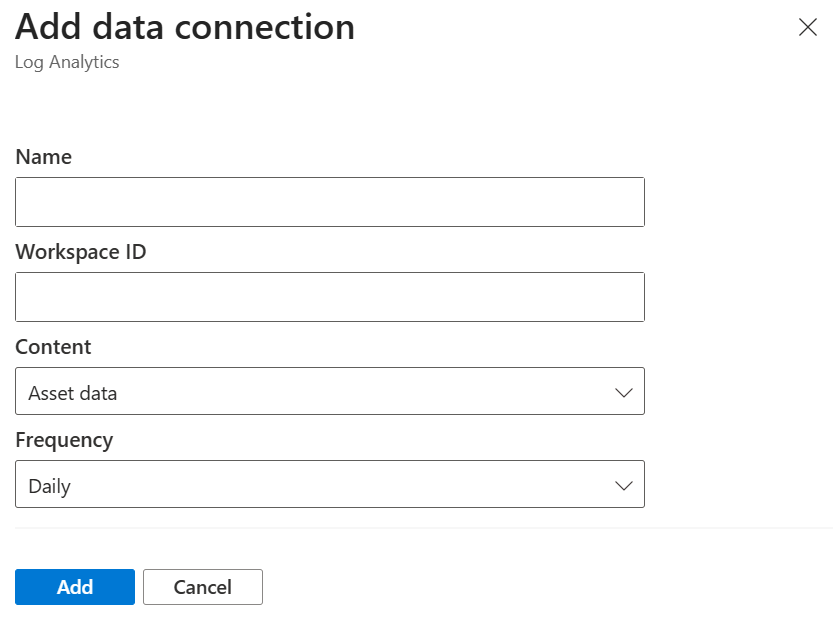The width and height of the screenshot is (840, 623).
Task: Click the Workspace ID field label
Action: pyautogui.click(x=80, y=252)
